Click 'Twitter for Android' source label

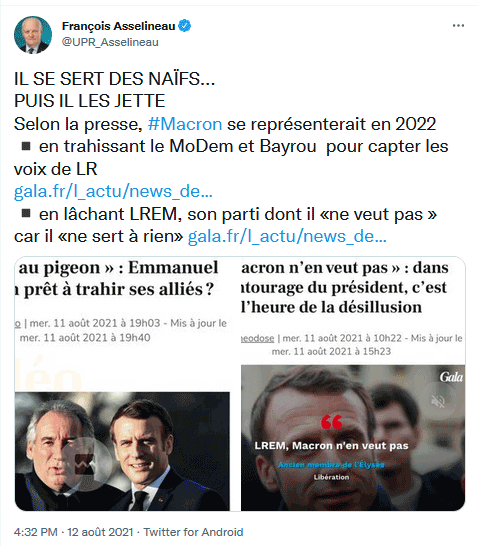193,532
